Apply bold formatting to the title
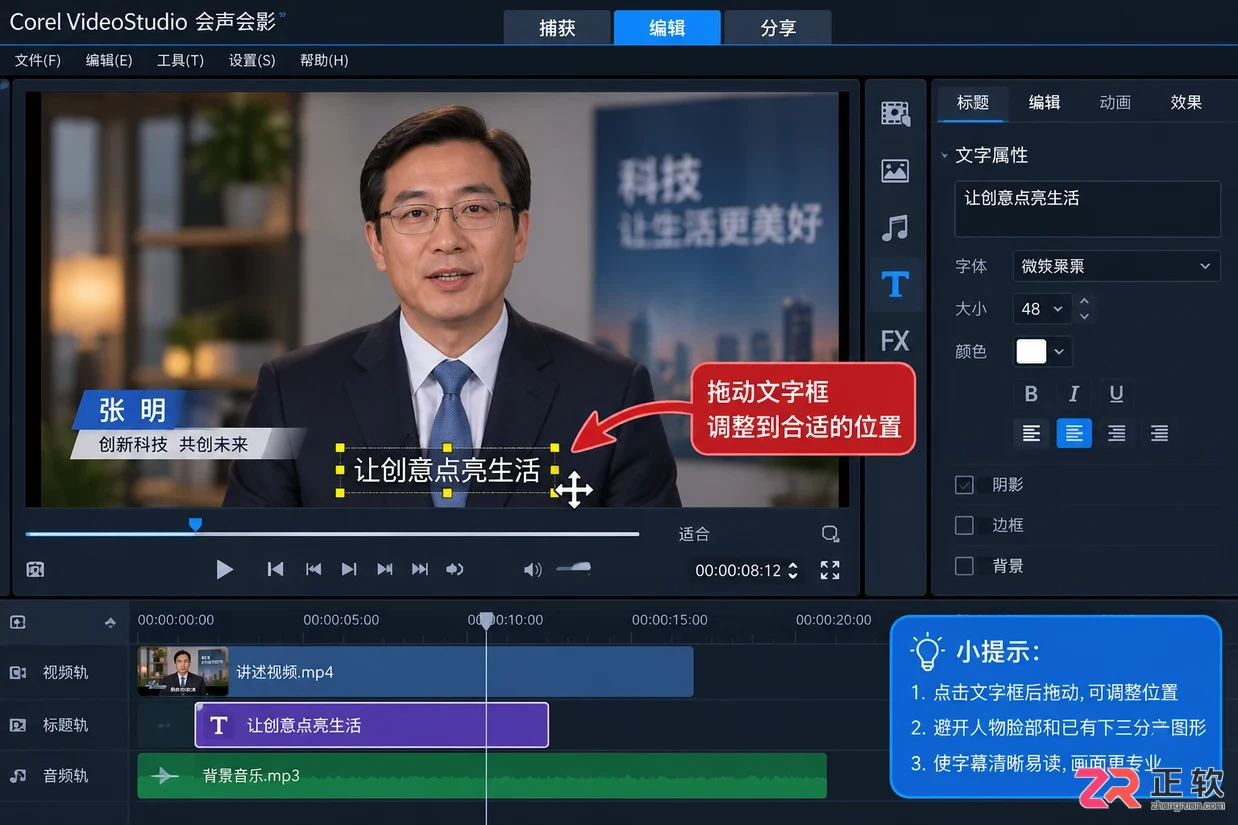 click(x=1031, y=393)
